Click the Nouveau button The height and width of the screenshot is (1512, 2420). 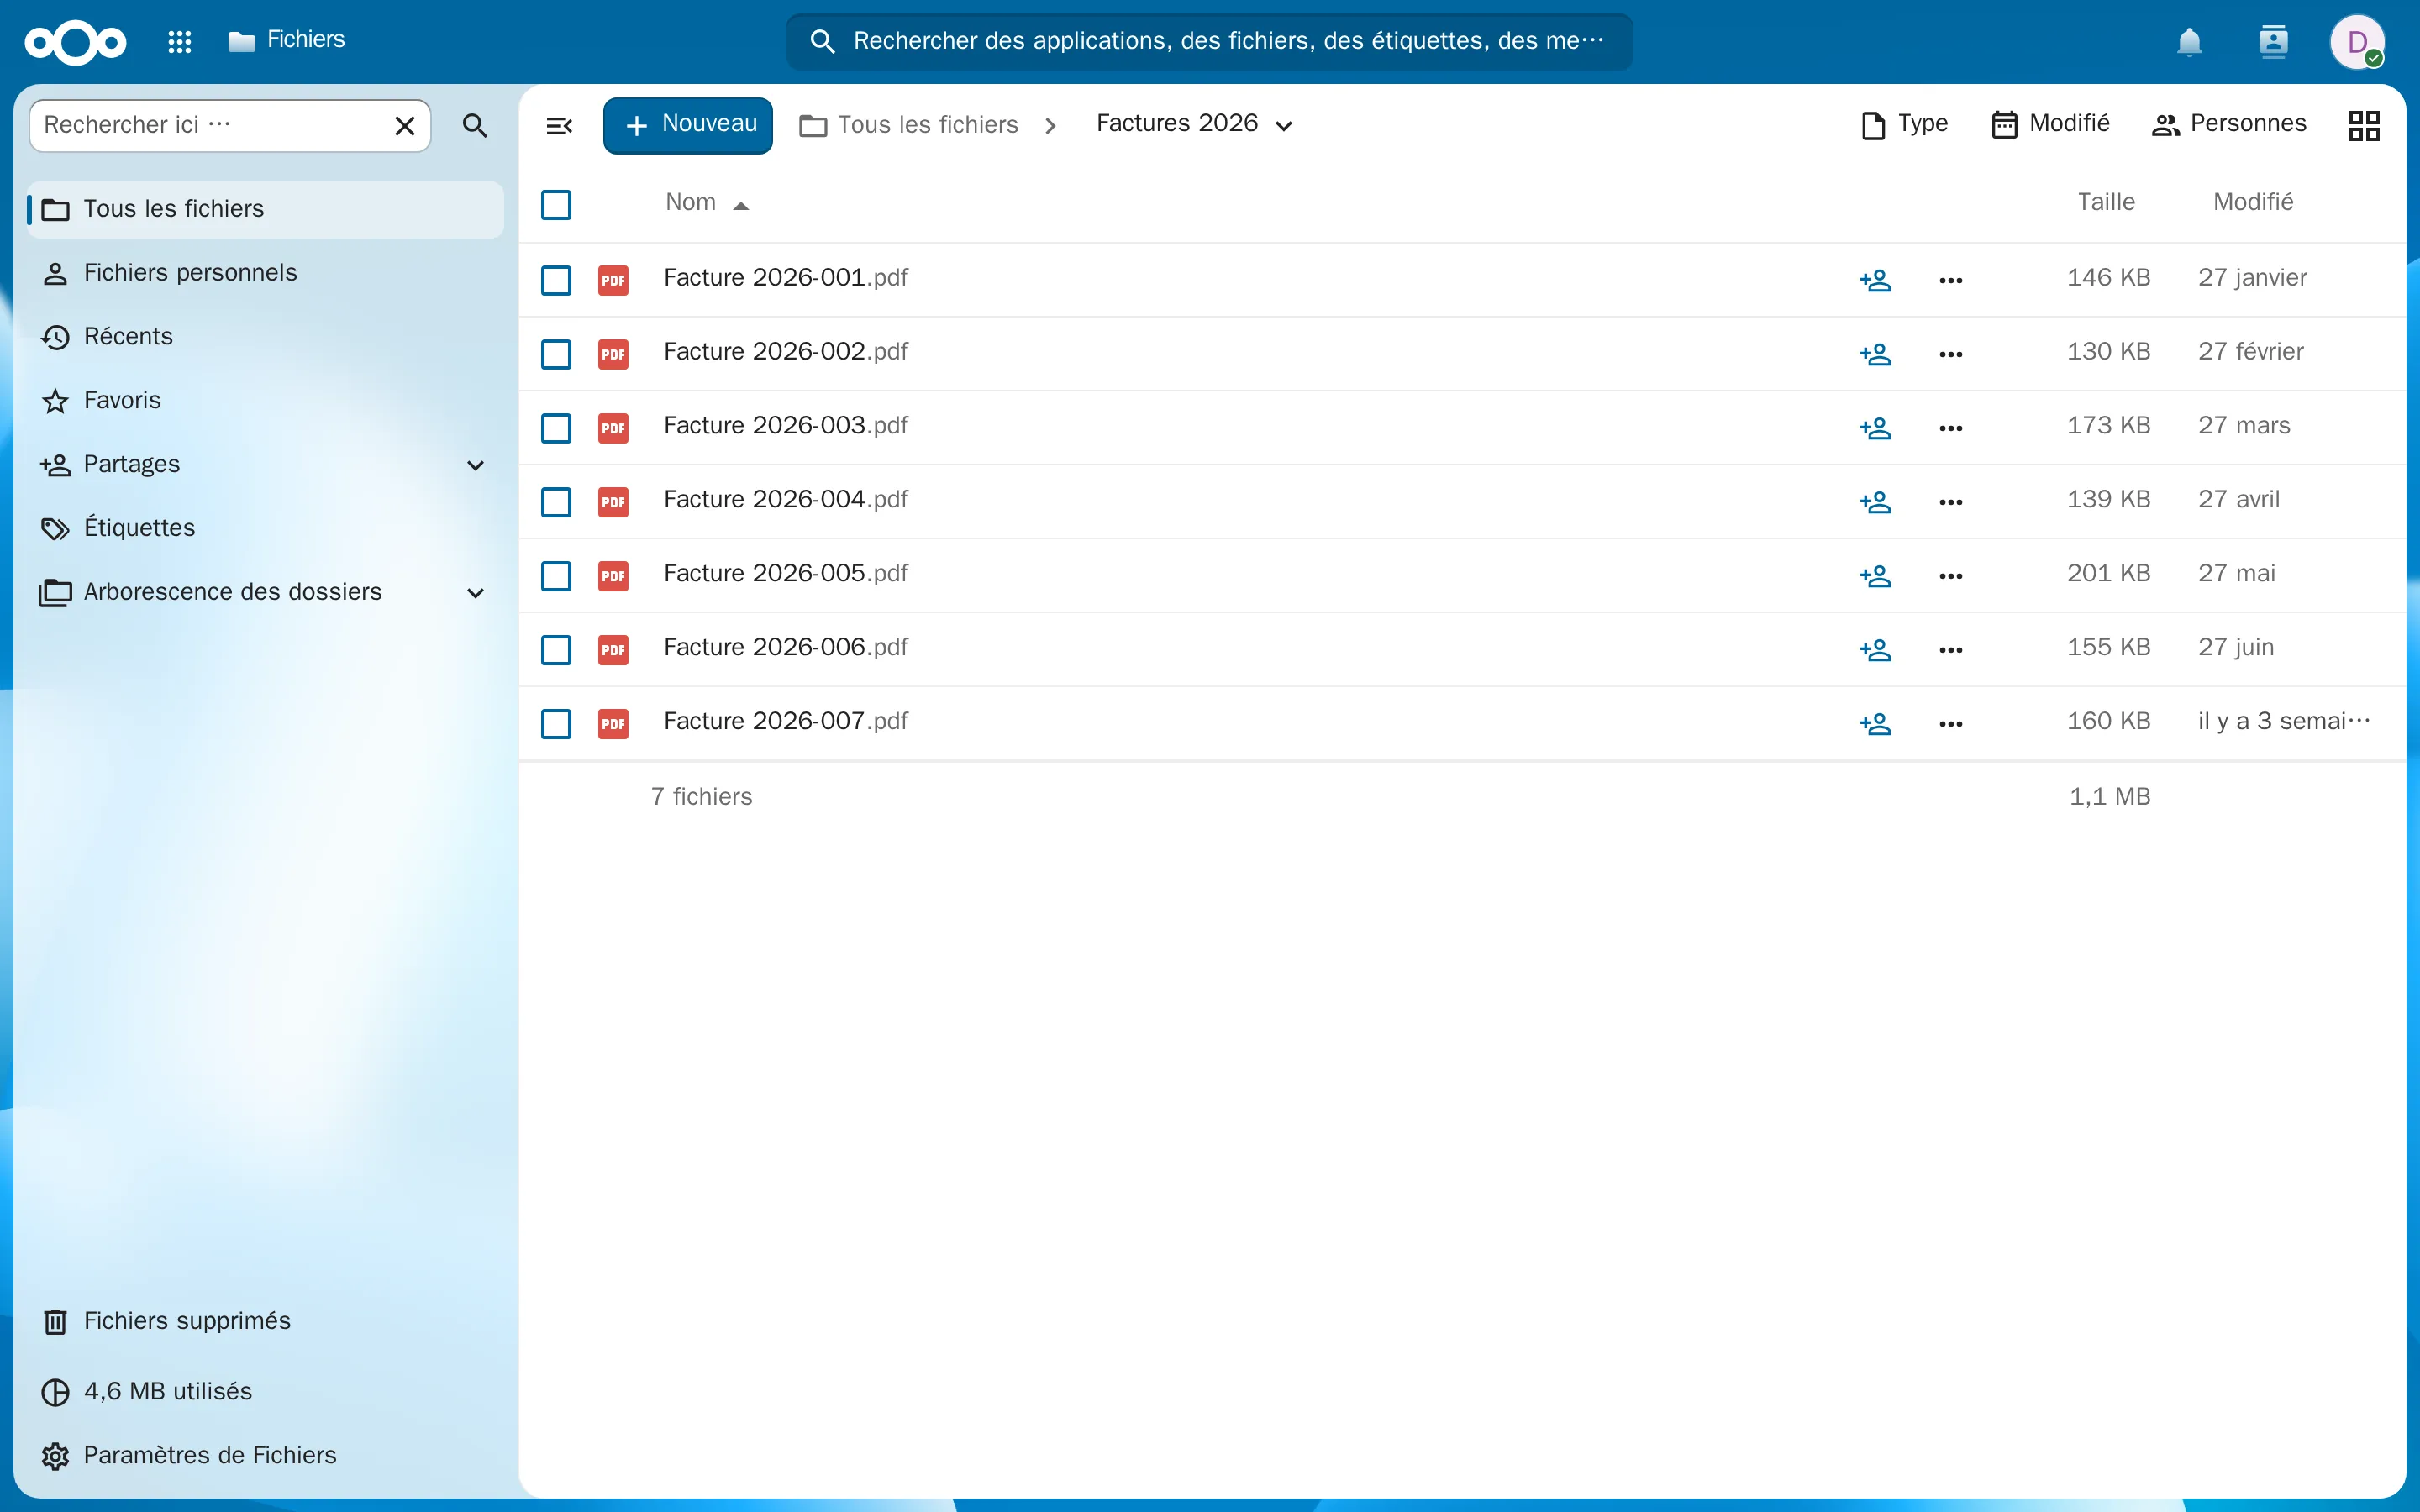point(688,125)
